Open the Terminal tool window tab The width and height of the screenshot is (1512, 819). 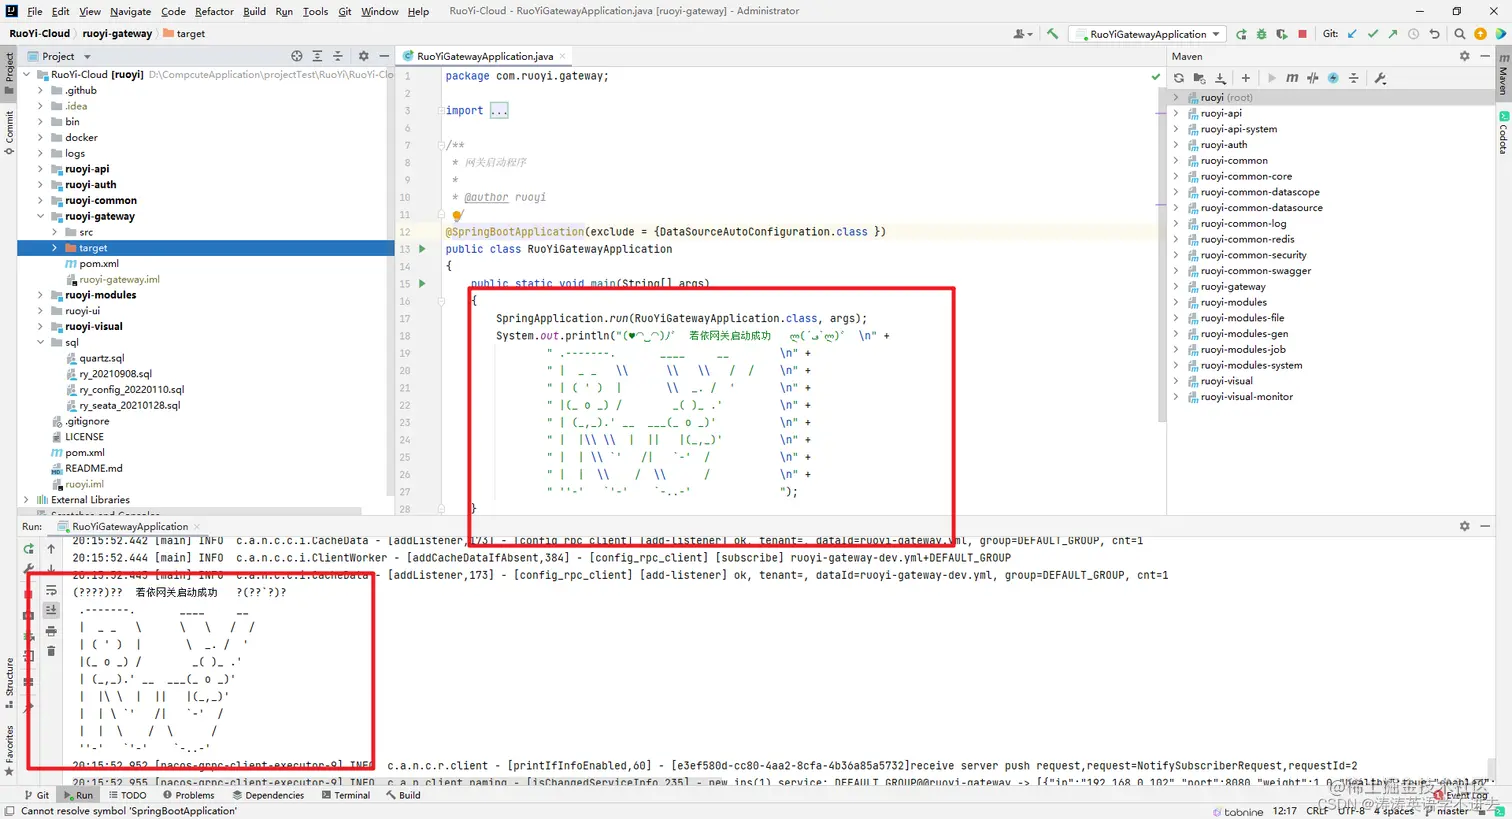tap(345, 795)
